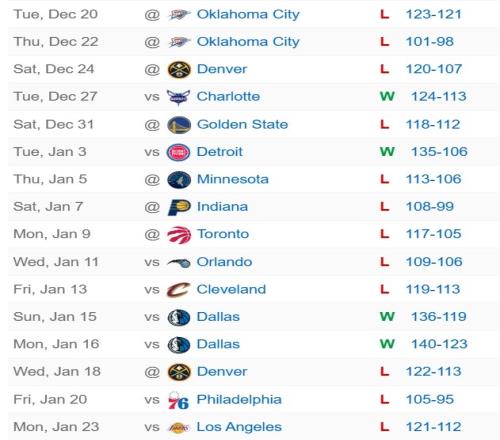The height and width of the screenshot is (440, 500).
Task: Click the Toronto Raptors logo
Action: click(179, 235)
